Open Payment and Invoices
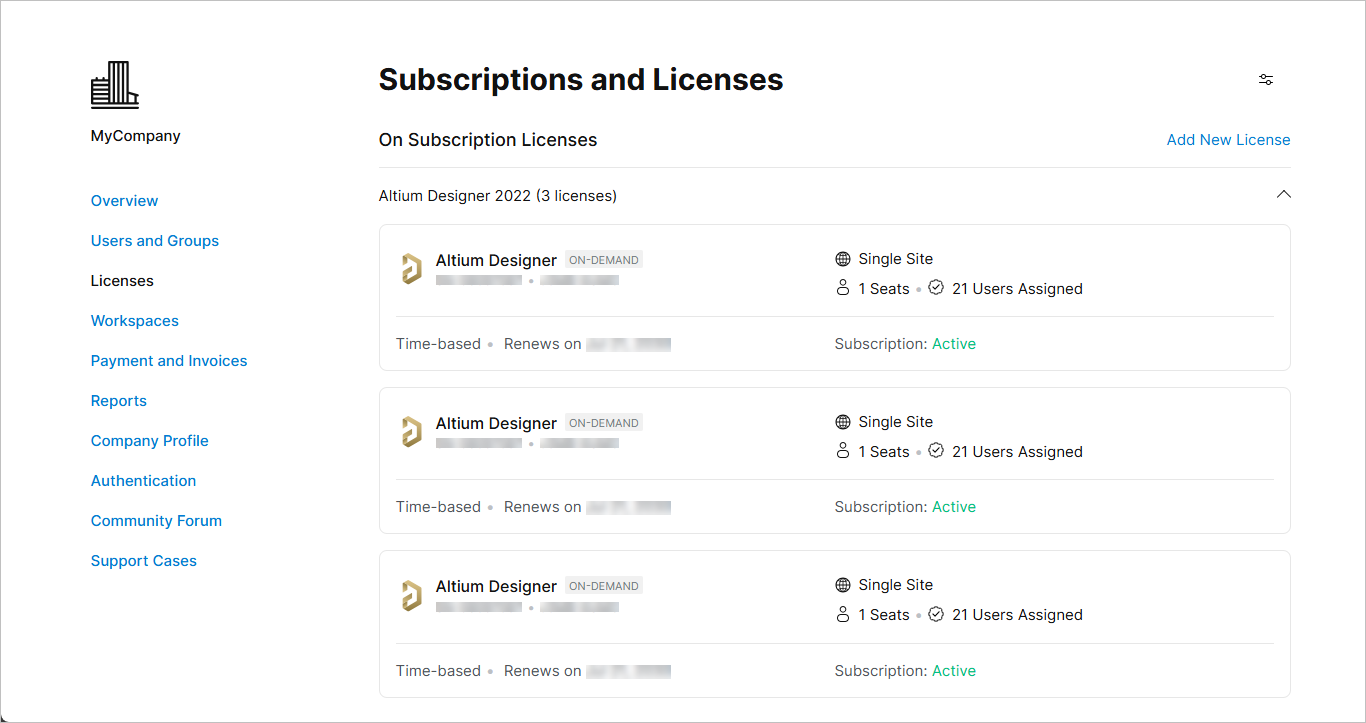This screenshot has height=723, width=1366. coord(169,361)
